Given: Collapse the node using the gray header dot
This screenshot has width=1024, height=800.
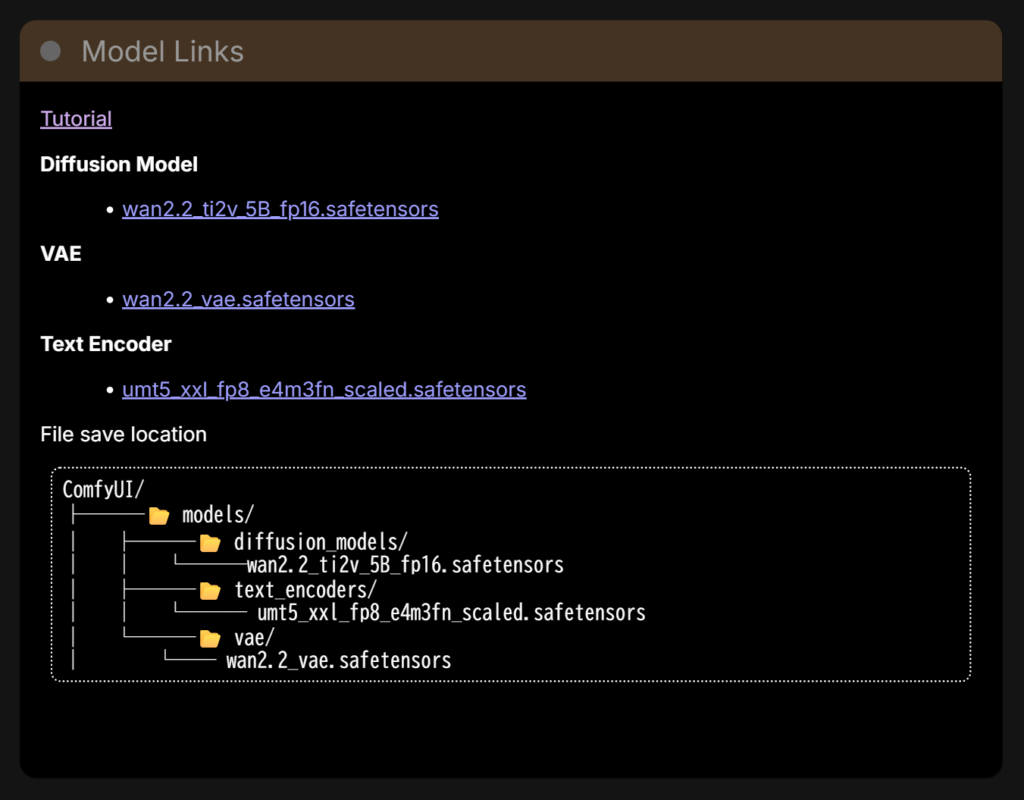Looking at the screenshot, I should [x=50, y=51].
